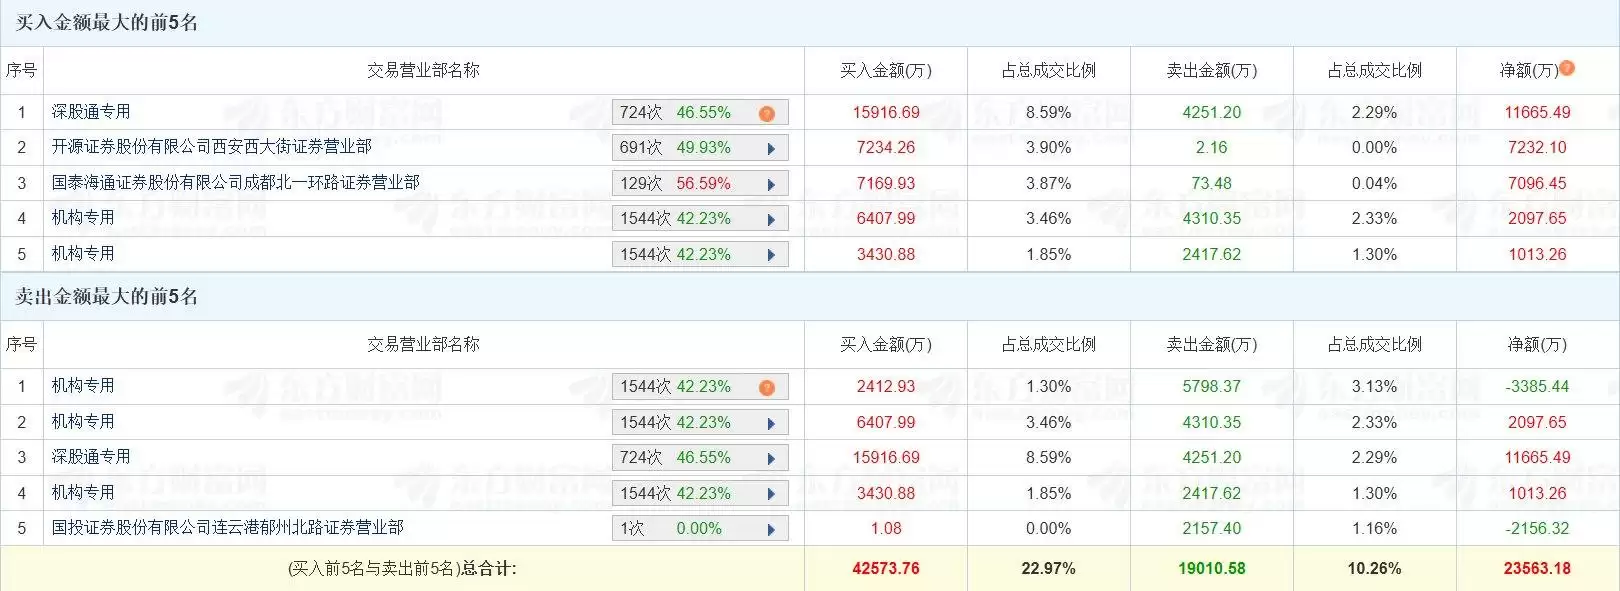Click the 卖出金额(万) column header in the sell table
The height and width of the screenshot is (591, 1620).
pyautogui.click(x=1211, y=344)
